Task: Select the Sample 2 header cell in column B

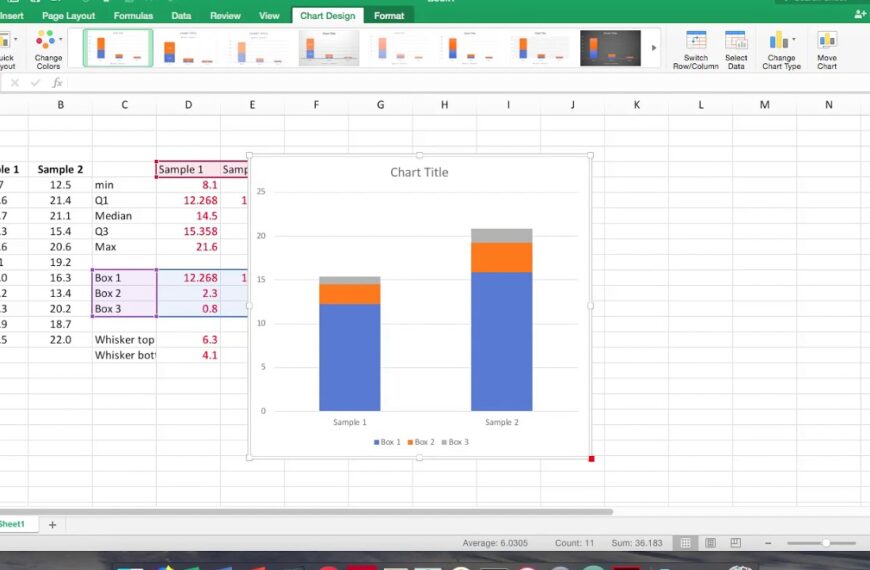Action: pyautogui.click(x=60, y=169)
